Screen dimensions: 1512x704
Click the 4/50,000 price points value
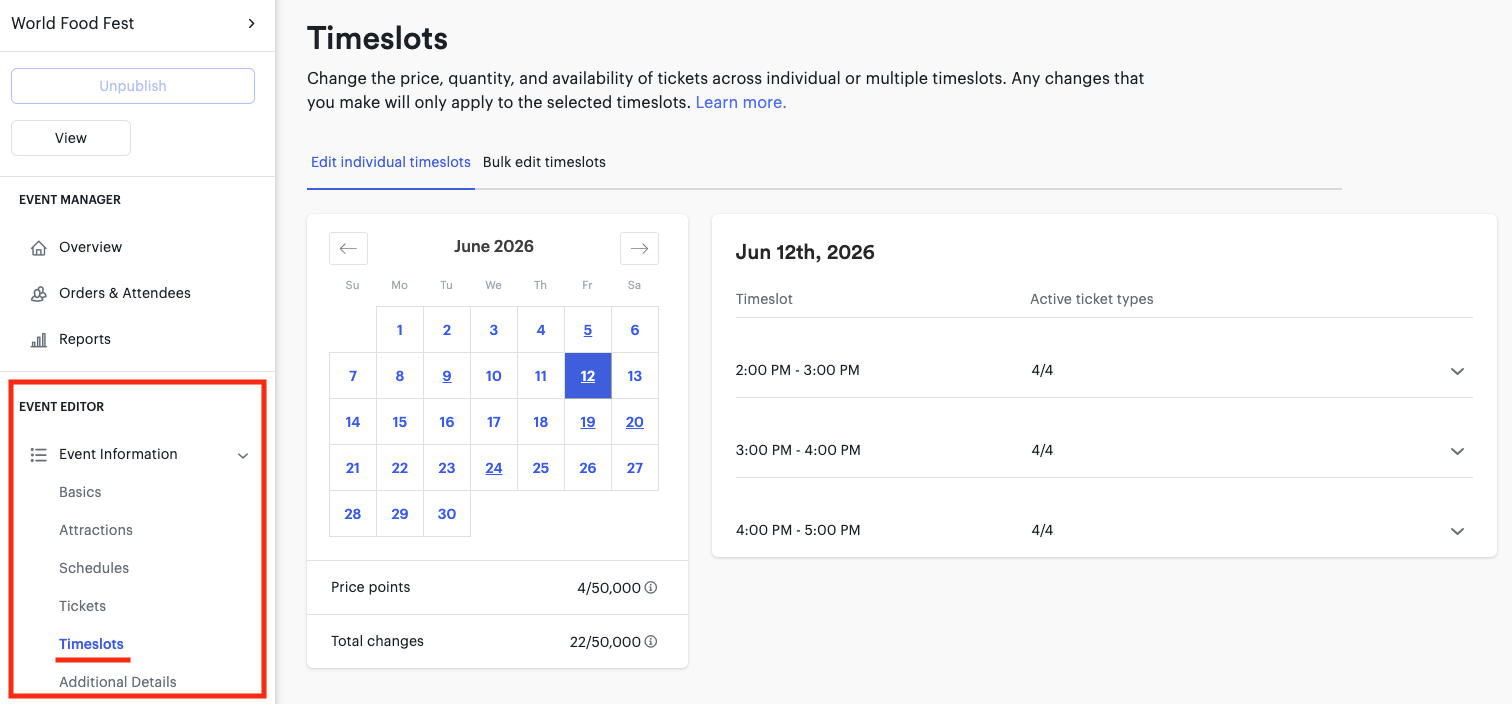tap(609, 588)
